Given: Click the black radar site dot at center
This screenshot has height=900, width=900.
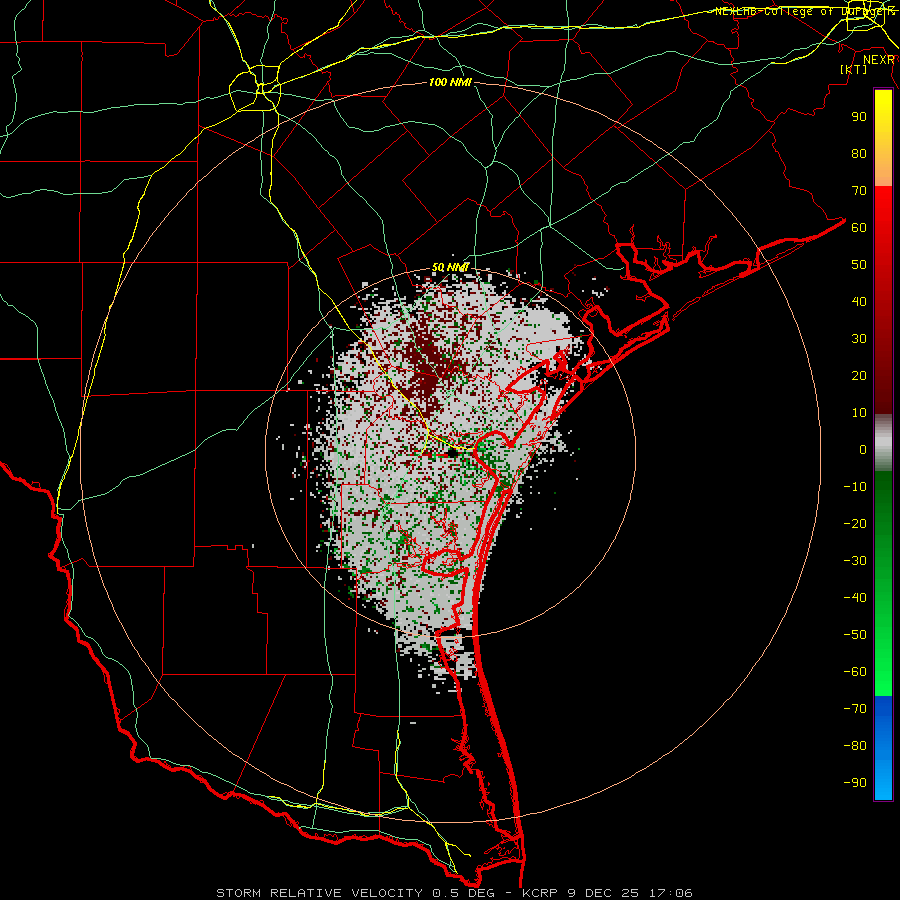Looking at the screenshot, I should 452,453.
